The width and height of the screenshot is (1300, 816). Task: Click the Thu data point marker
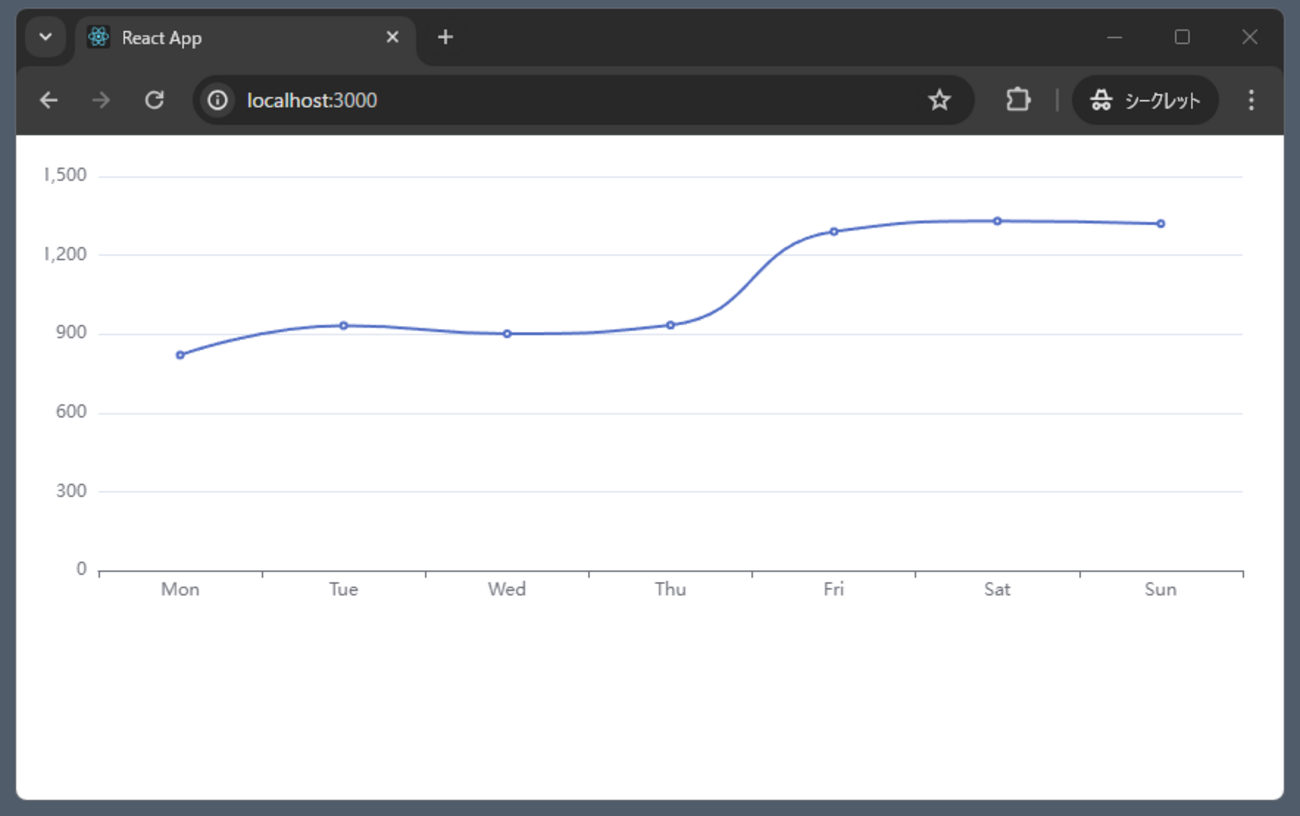tap(670, 325)
